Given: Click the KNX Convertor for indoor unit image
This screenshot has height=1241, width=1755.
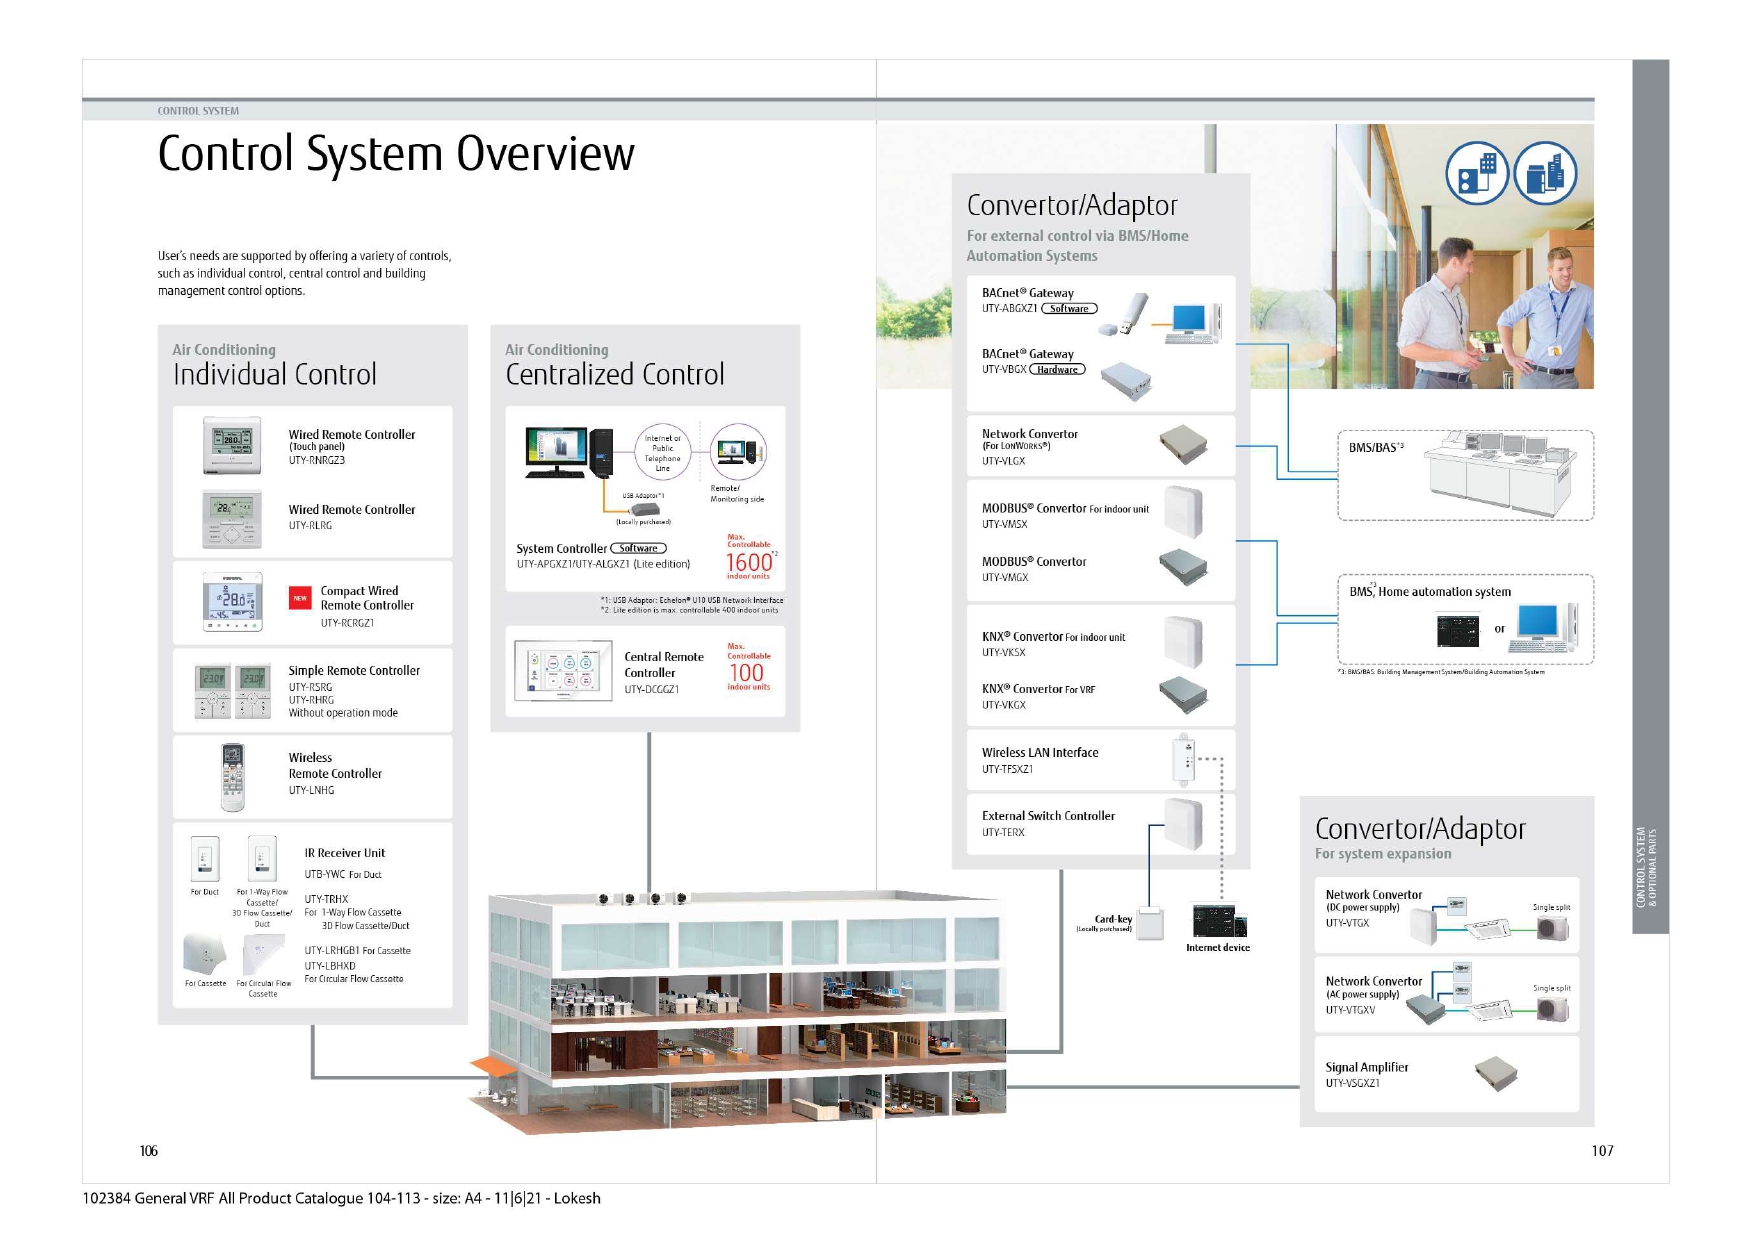Looking at the screenshot, I should 1184,641.
